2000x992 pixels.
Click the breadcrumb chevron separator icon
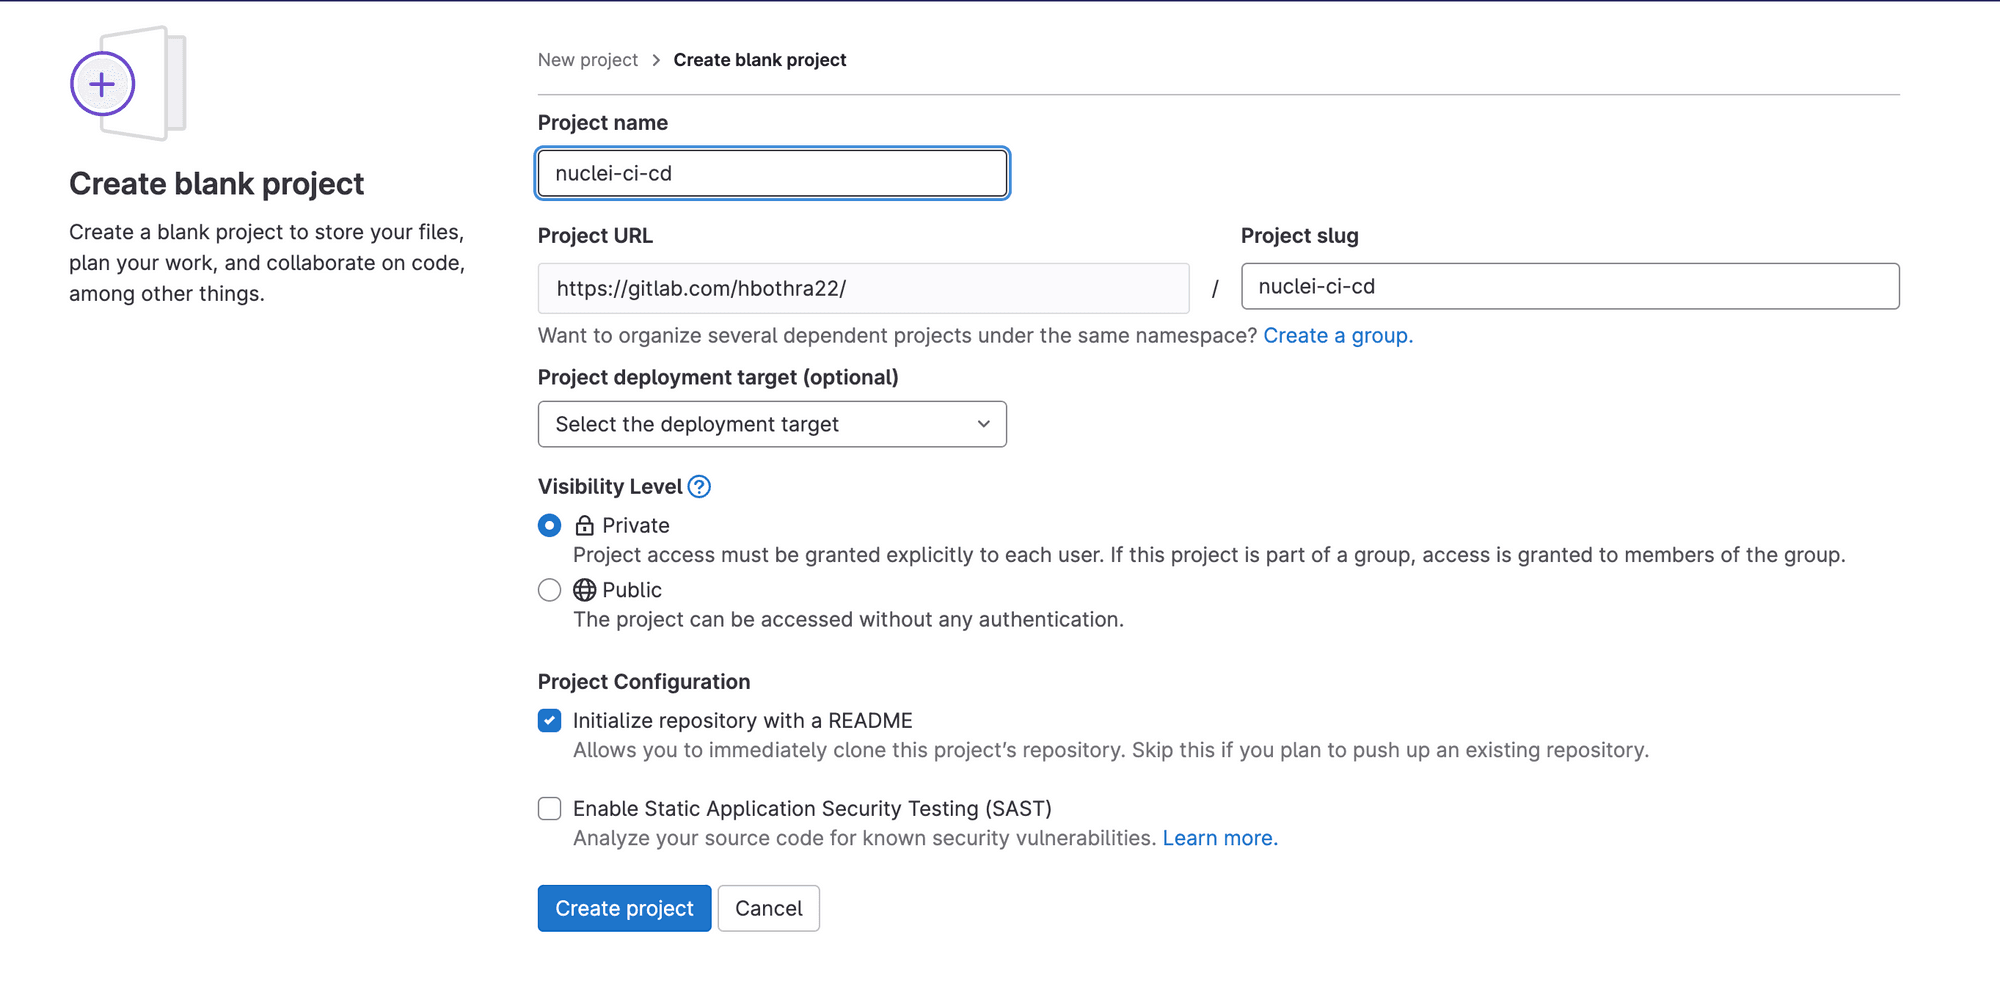(656, 60)
